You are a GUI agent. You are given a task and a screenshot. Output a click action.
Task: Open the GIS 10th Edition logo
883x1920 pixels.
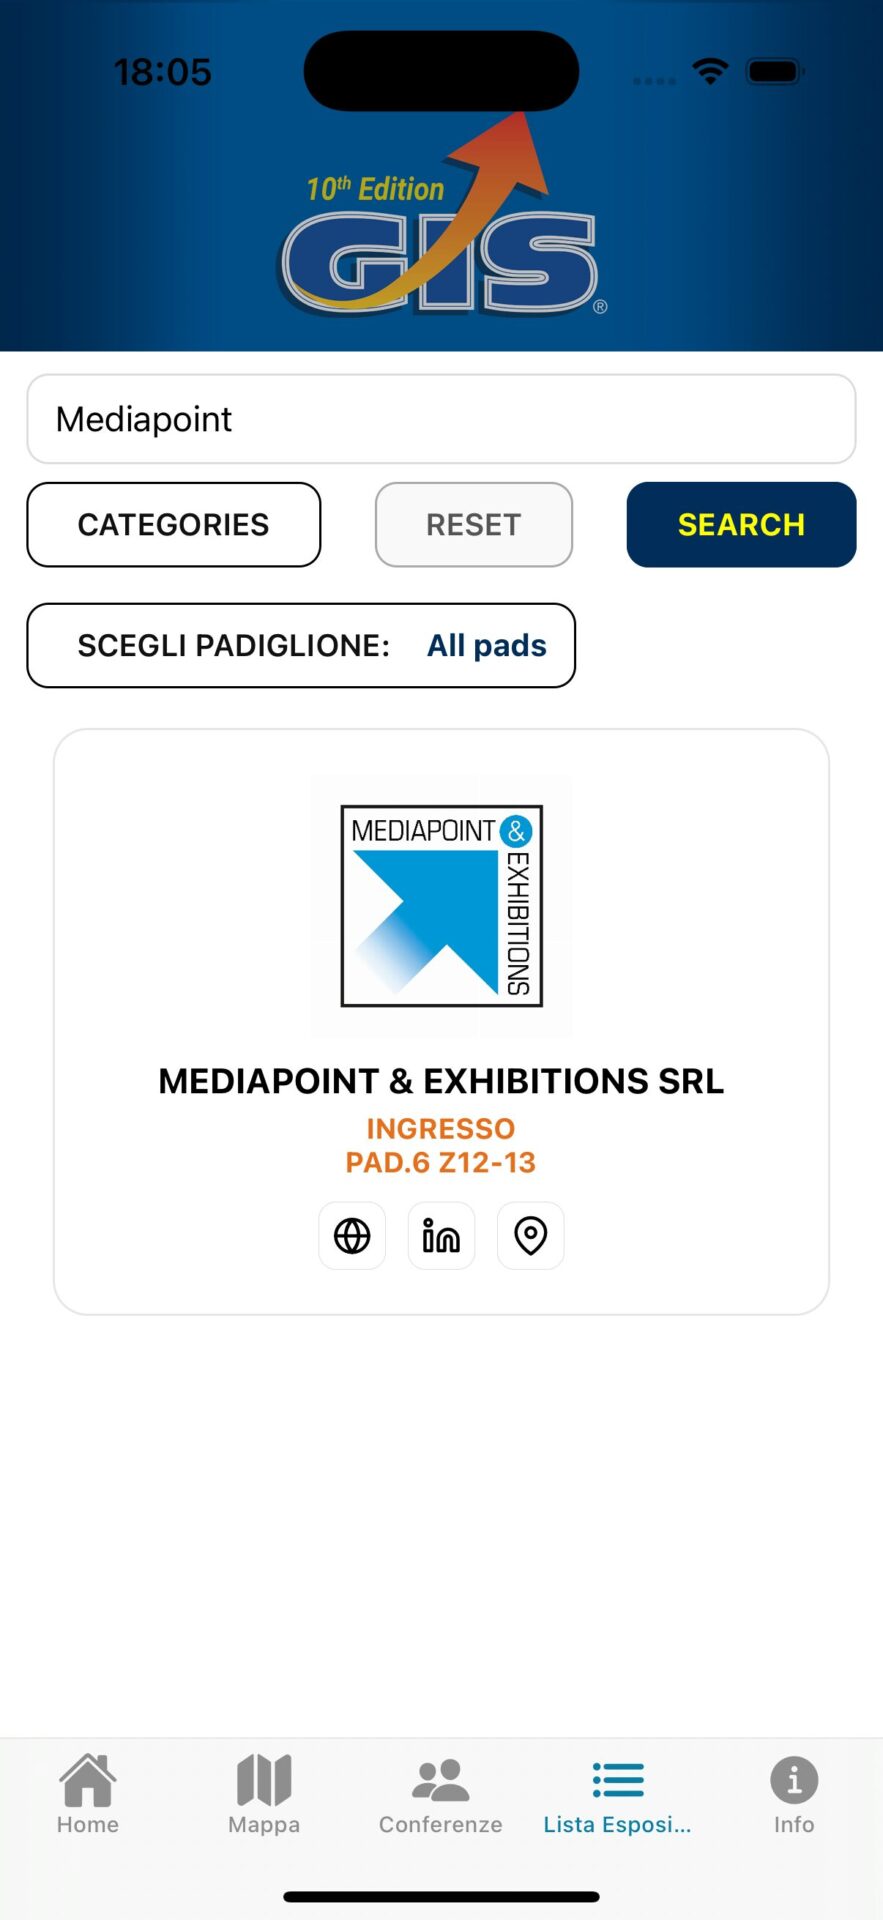tap(441, 230)
